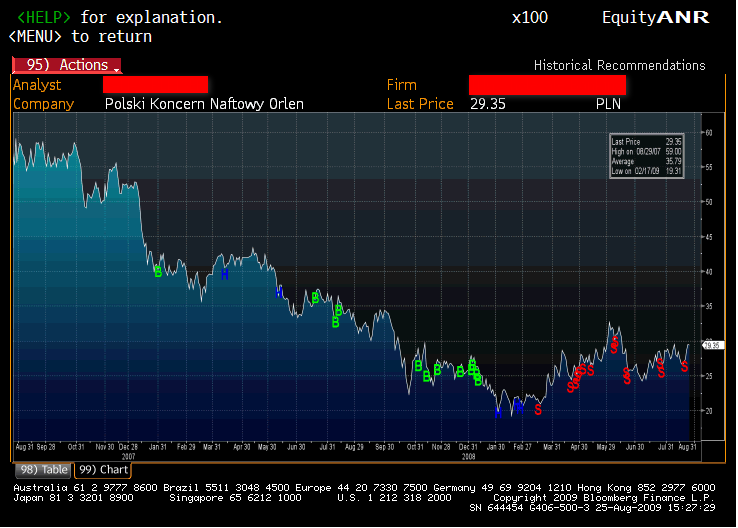Screen dimensions: 738x528
Task: Click 'Last Price 29.35' row in legend box
Action: pyautogui.click(x=646, y=142)
